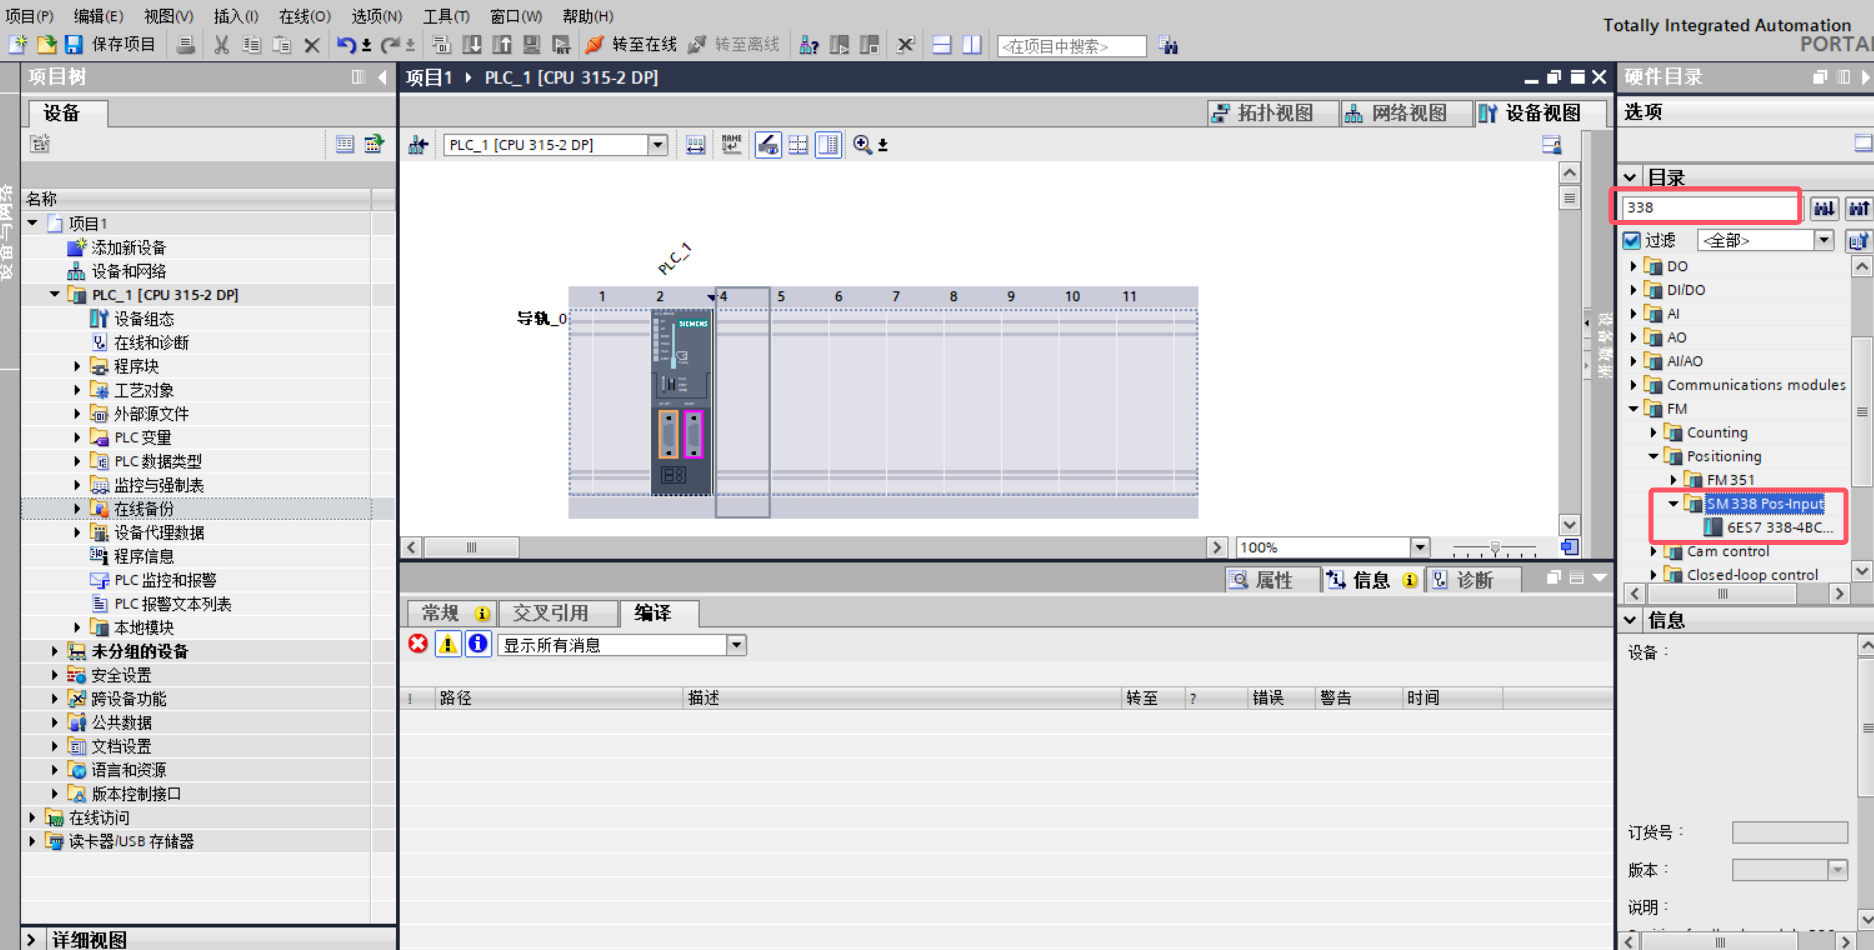Click the print icon in toolbar

click(x=185, y=45)
